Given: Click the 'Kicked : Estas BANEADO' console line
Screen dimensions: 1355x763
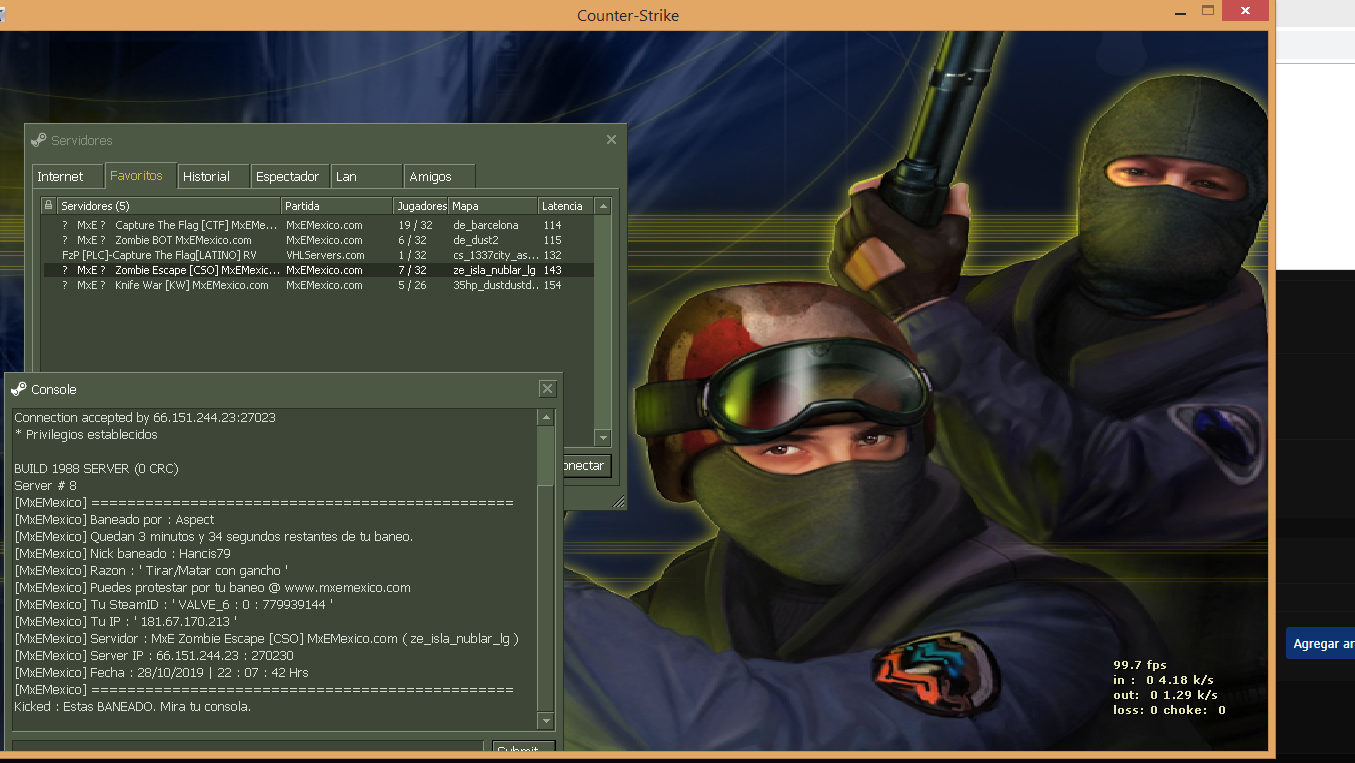Looking at the screenshot, I should click(132, 707).
